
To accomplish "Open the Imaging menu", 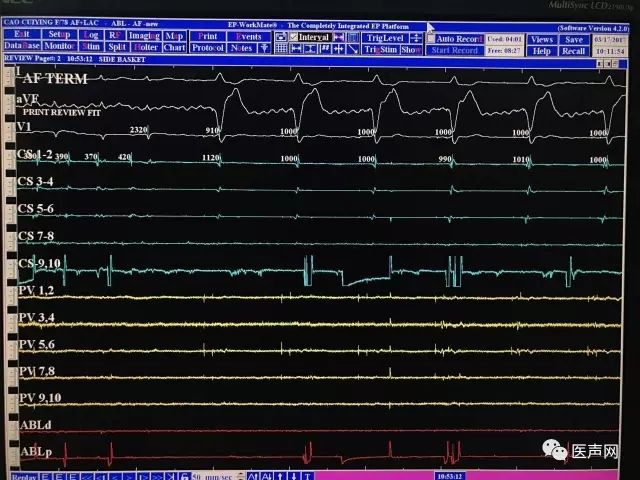I will pos(145,36).
